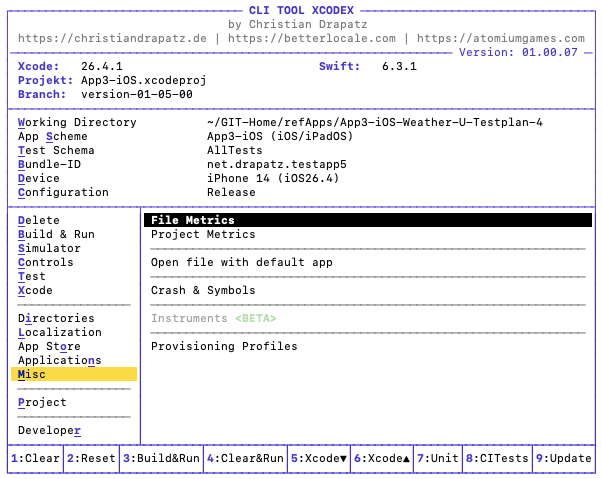Click the Xcode version 26.4.1
This screenshot has width=602, height=479.
102,66
